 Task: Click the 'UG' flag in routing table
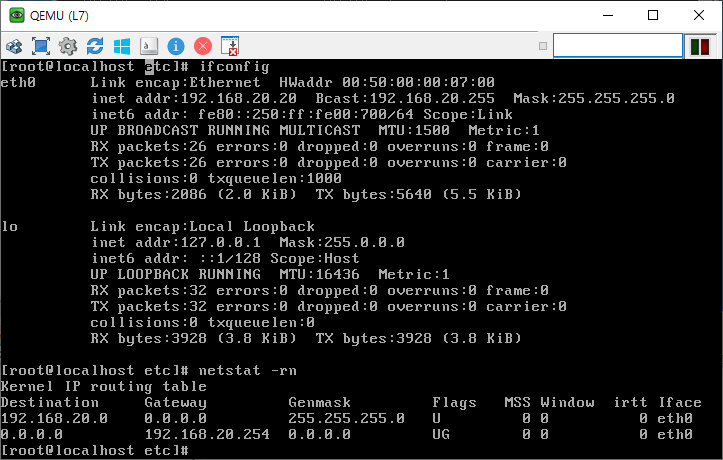tap(441, 435)
